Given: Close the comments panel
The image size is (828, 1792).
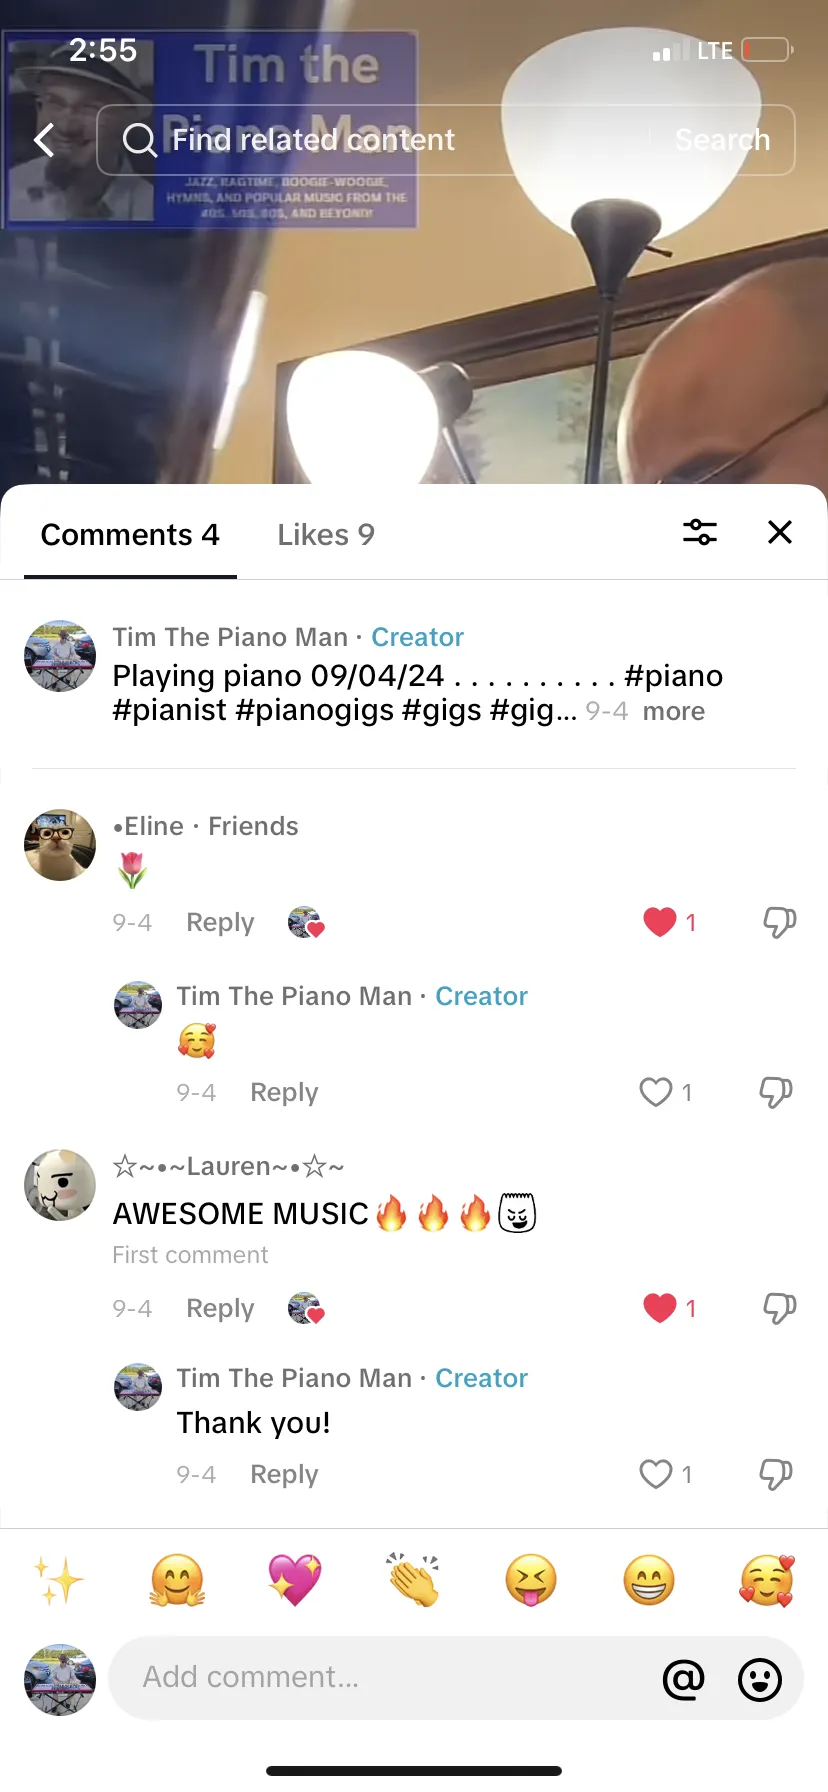Looking at the screenshot, I should point(780,532).
